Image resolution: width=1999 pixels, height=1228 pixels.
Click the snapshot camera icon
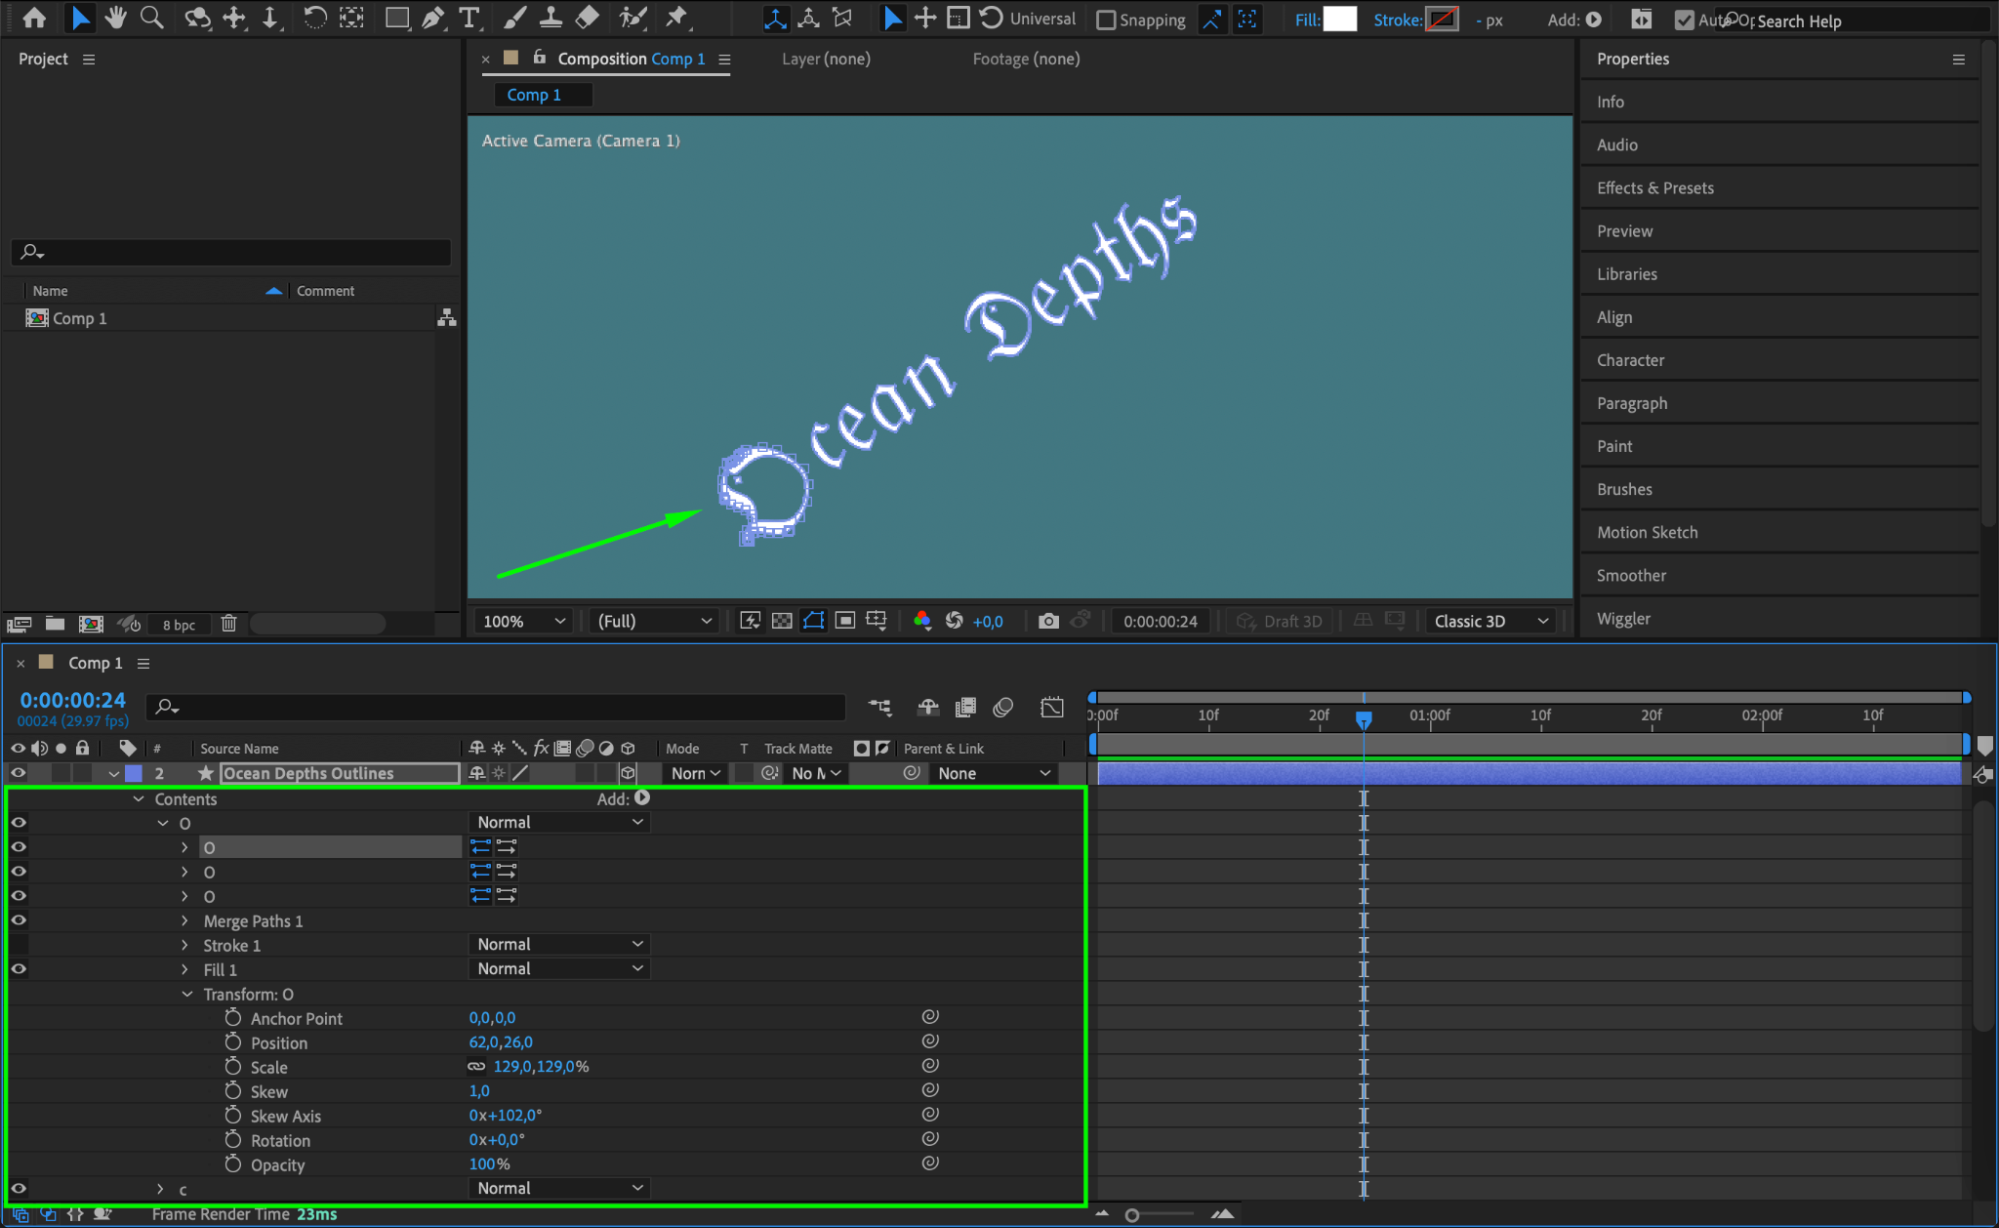tap(1048, 621)
